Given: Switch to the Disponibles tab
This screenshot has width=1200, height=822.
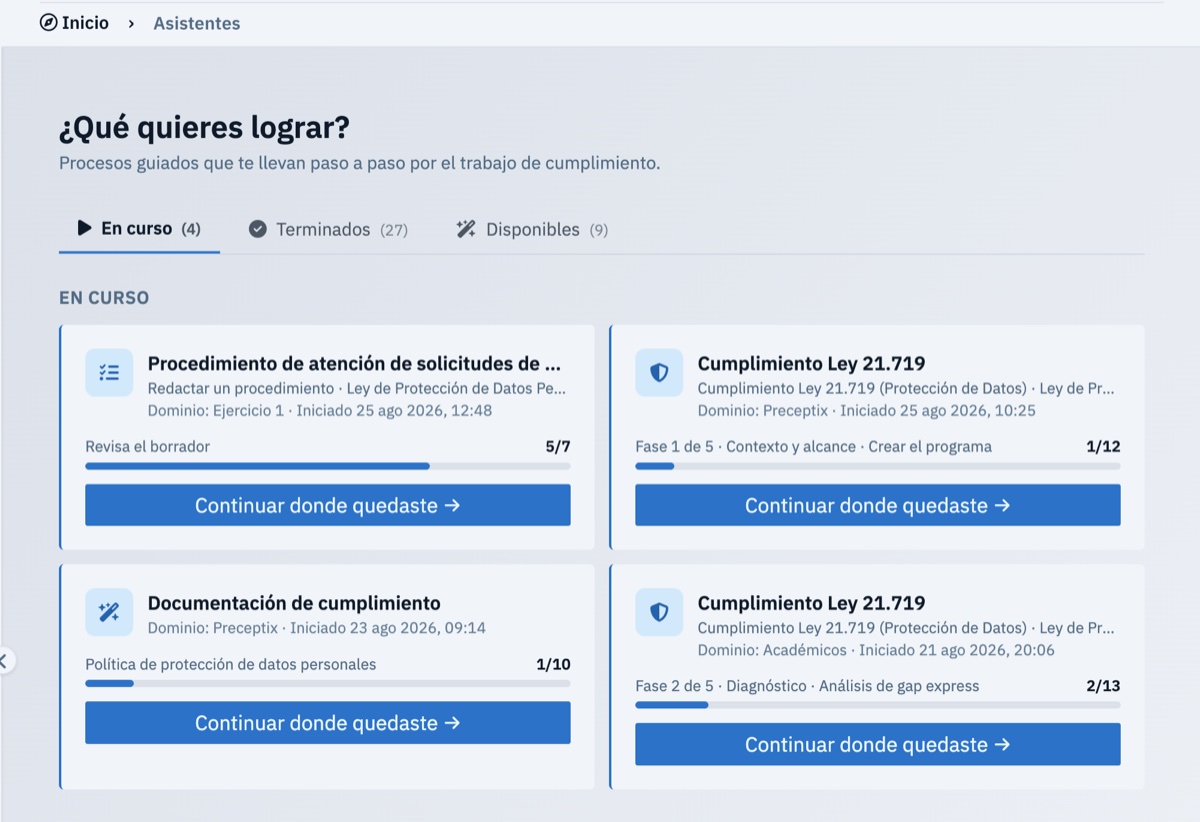Looking at the screenshot, I should pos(532,229).
